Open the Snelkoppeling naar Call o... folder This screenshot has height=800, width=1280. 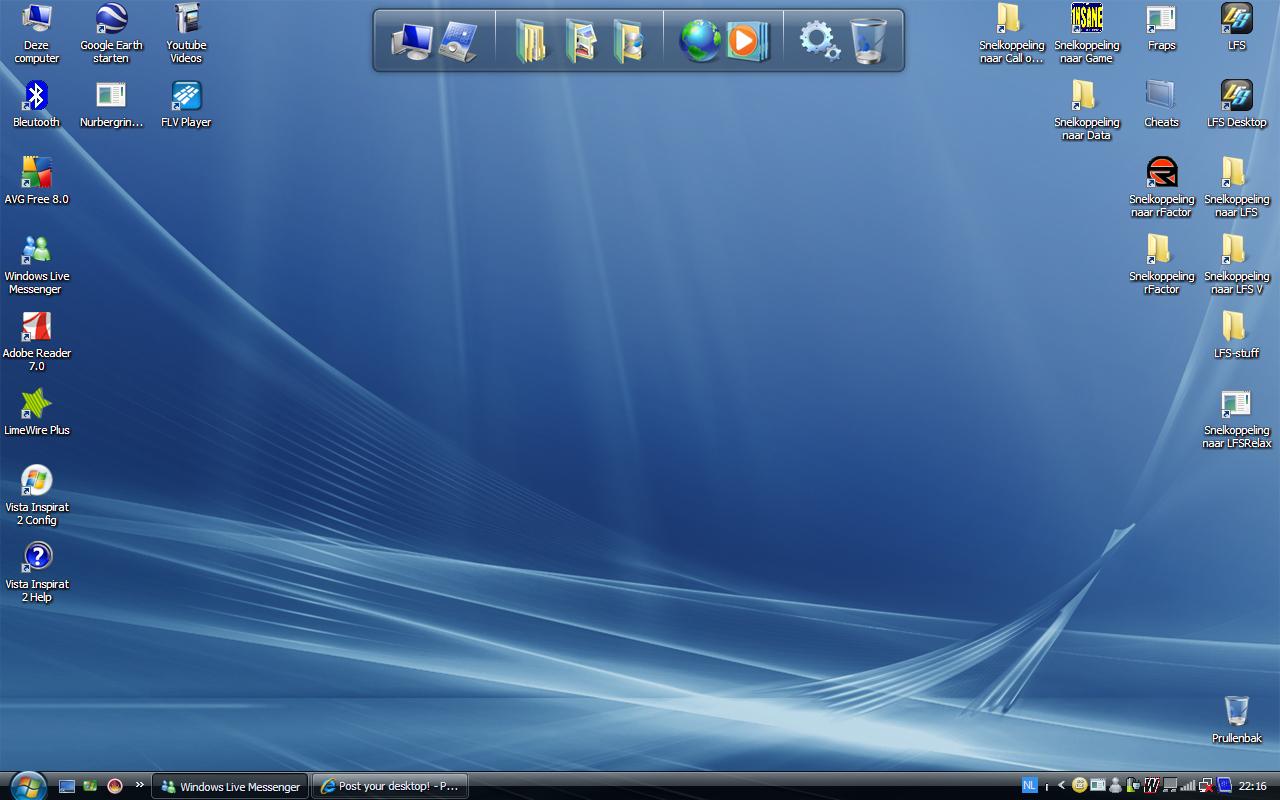pos(1011,34)
